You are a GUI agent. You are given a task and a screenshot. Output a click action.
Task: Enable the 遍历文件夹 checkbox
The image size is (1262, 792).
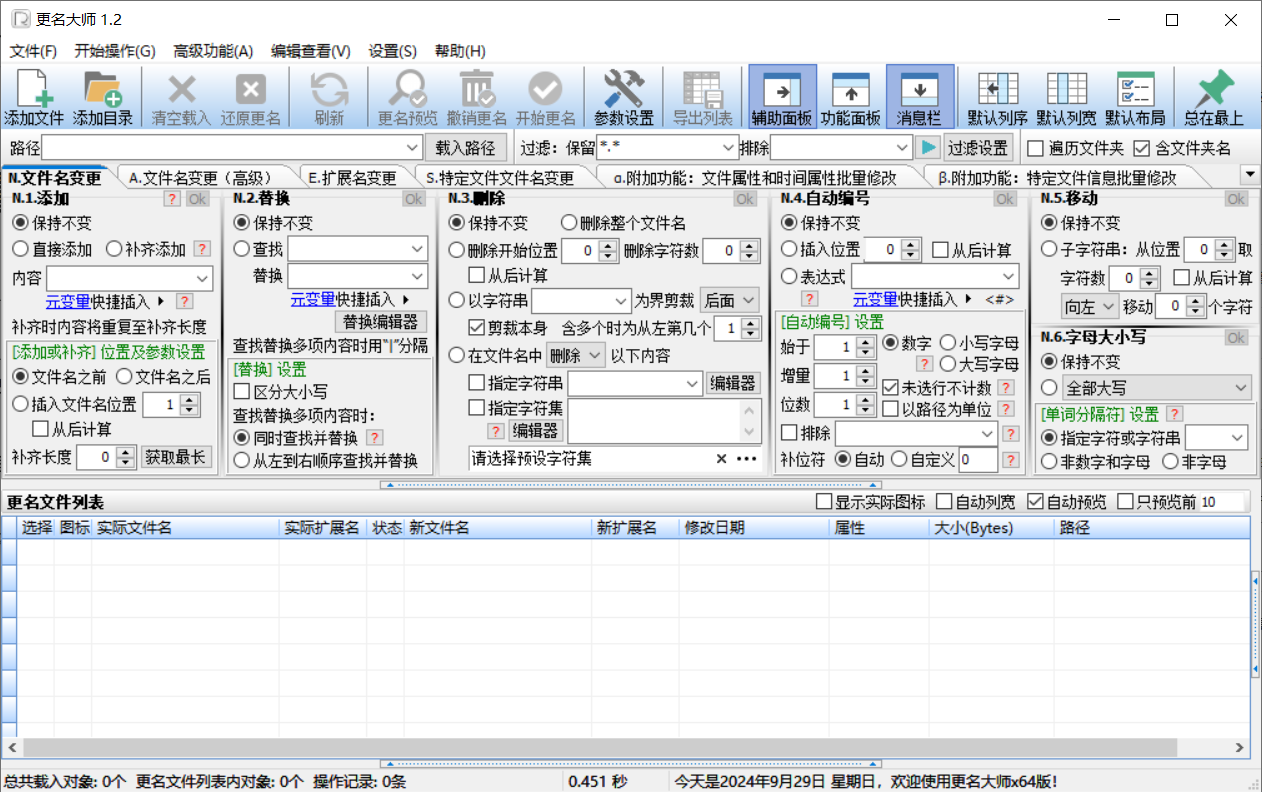(x=1036, y=149)
